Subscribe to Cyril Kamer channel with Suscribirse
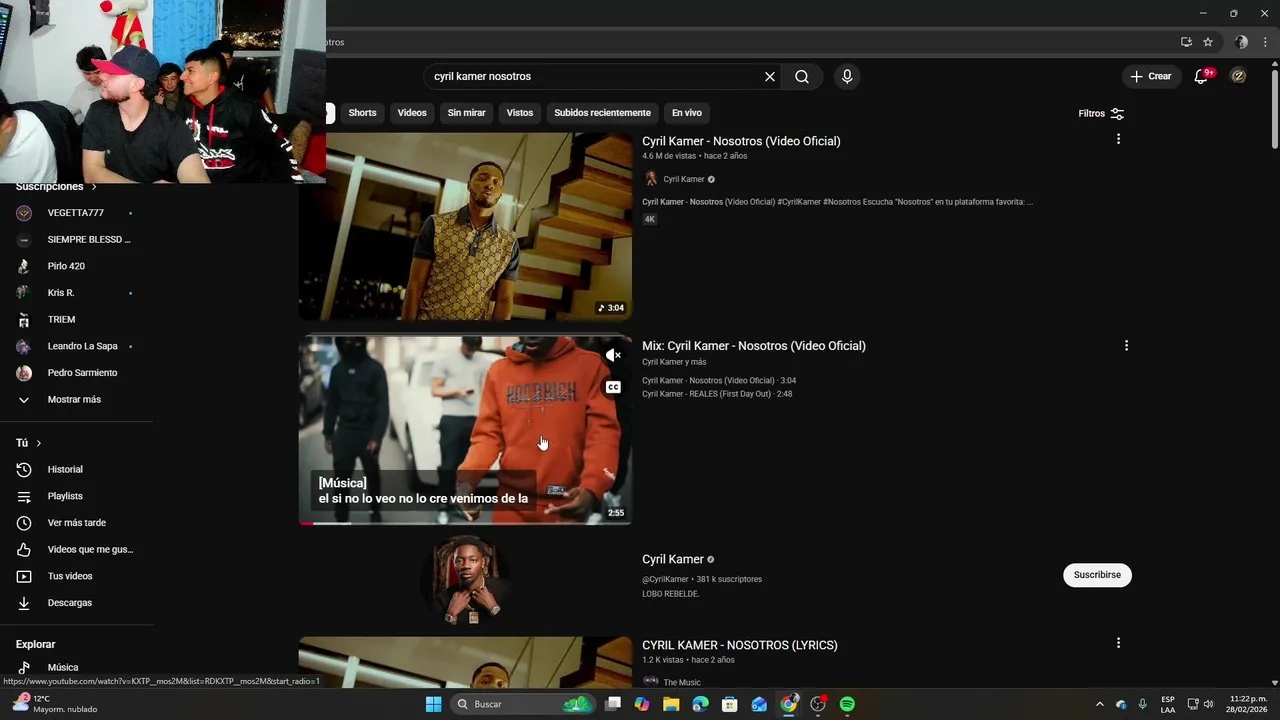The image size is (1280, 720). [1097, 575]
